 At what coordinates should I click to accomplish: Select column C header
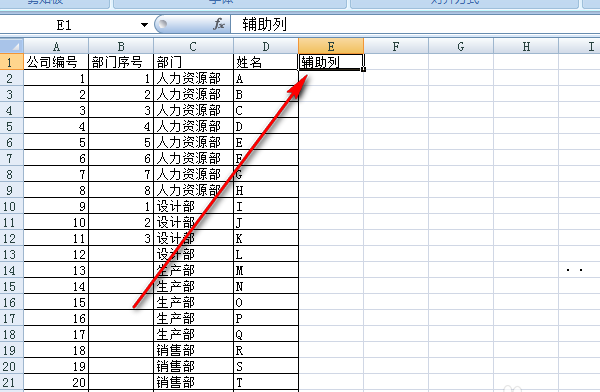tap(193, 46)
